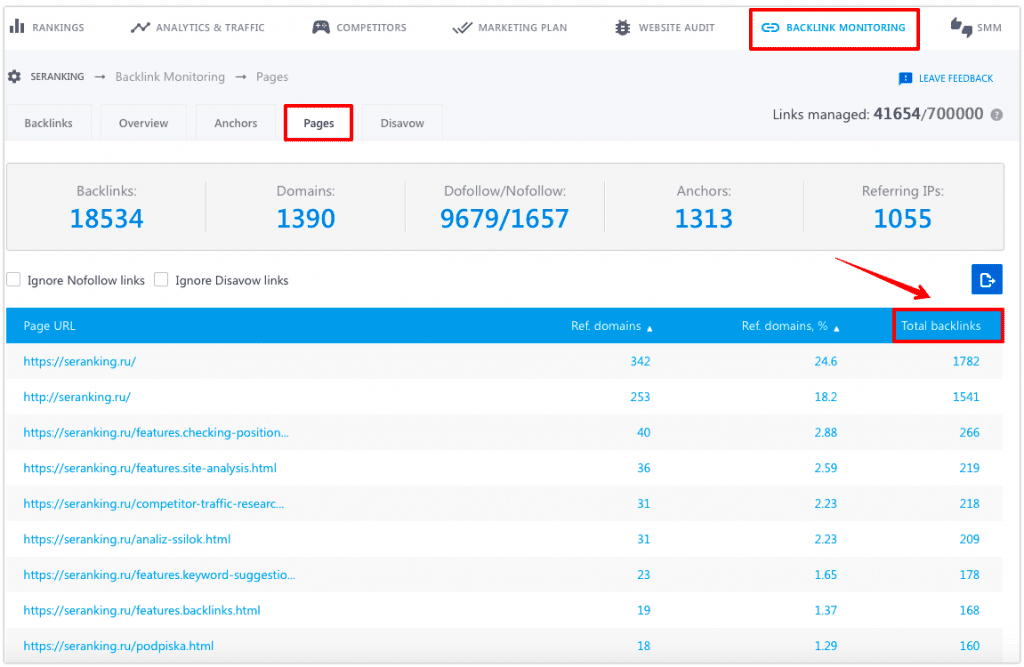1024x667 pixels.
Task: Click the Backlink Monitoring breadcrumb link
Action: pyautogui.click(x=170, y=76)
